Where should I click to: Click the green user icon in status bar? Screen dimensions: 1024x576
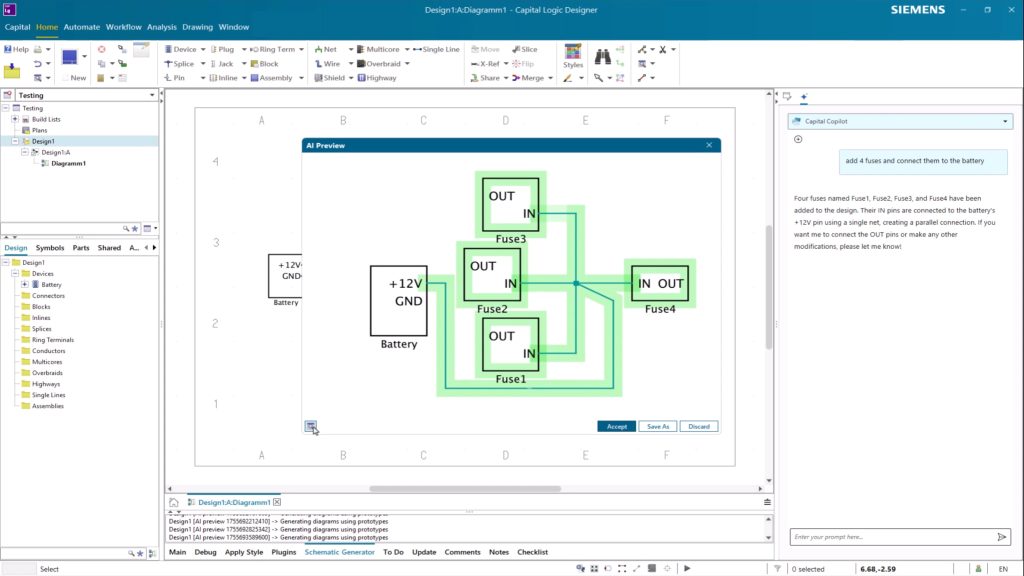978,569
